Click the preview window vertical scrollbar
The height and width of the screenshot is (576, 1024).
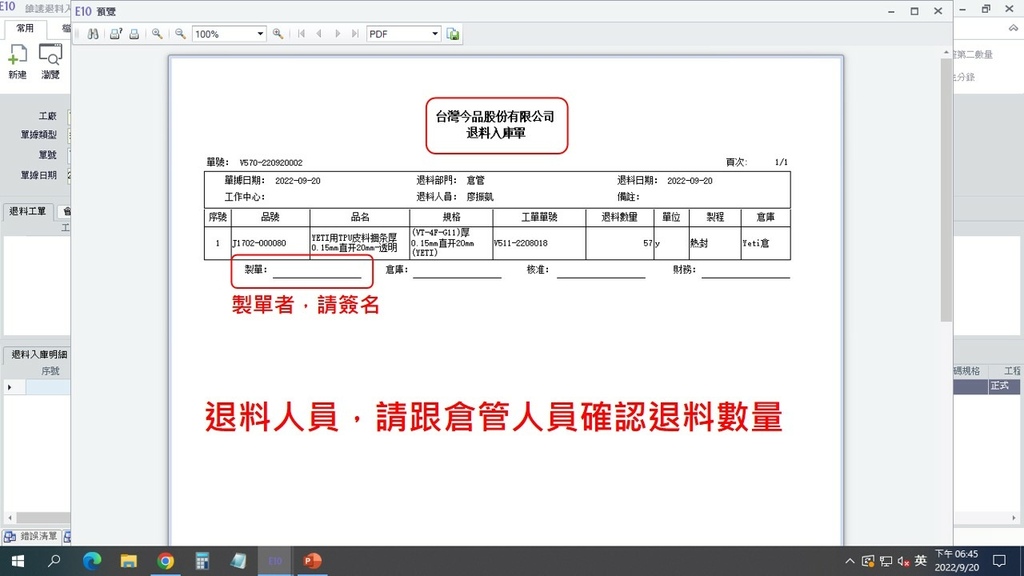click(946, 189)
